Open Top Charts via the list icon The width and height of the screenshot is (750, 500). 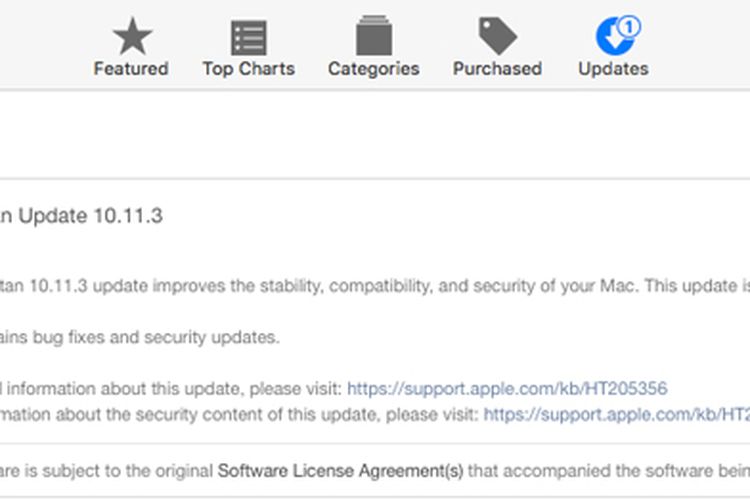tap(249, 38)
